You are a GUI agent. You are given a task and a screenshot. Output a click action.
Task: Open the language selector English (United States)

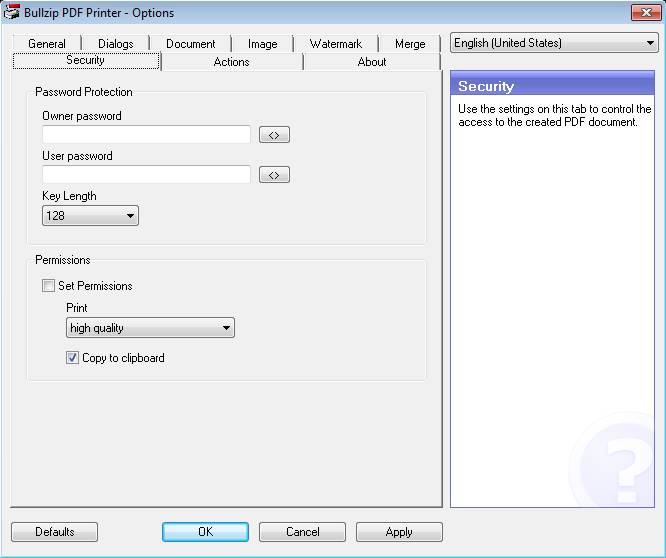(554, 43)
